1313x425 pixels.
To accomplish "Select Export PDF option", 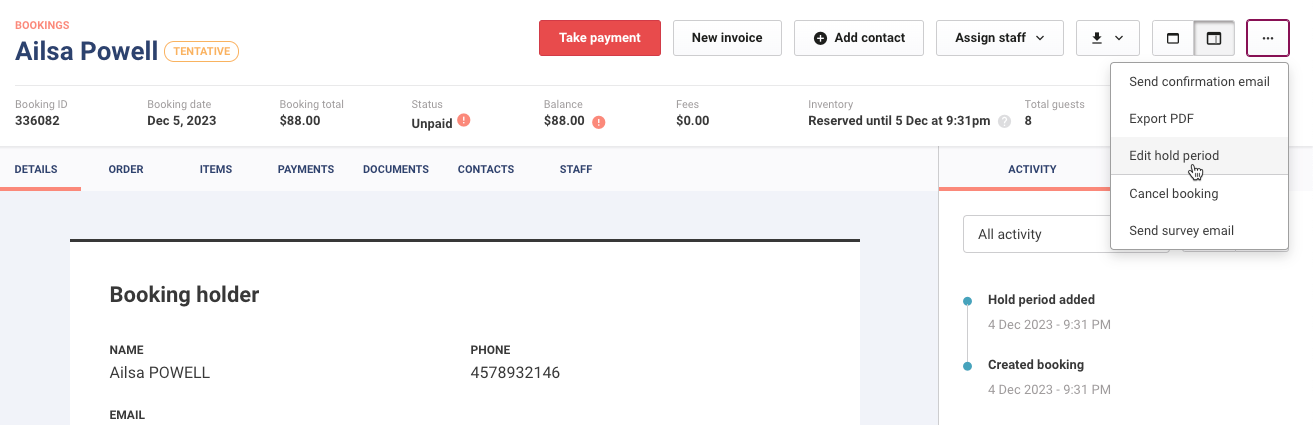I will pyautogui.click(x=1161, y=119).
